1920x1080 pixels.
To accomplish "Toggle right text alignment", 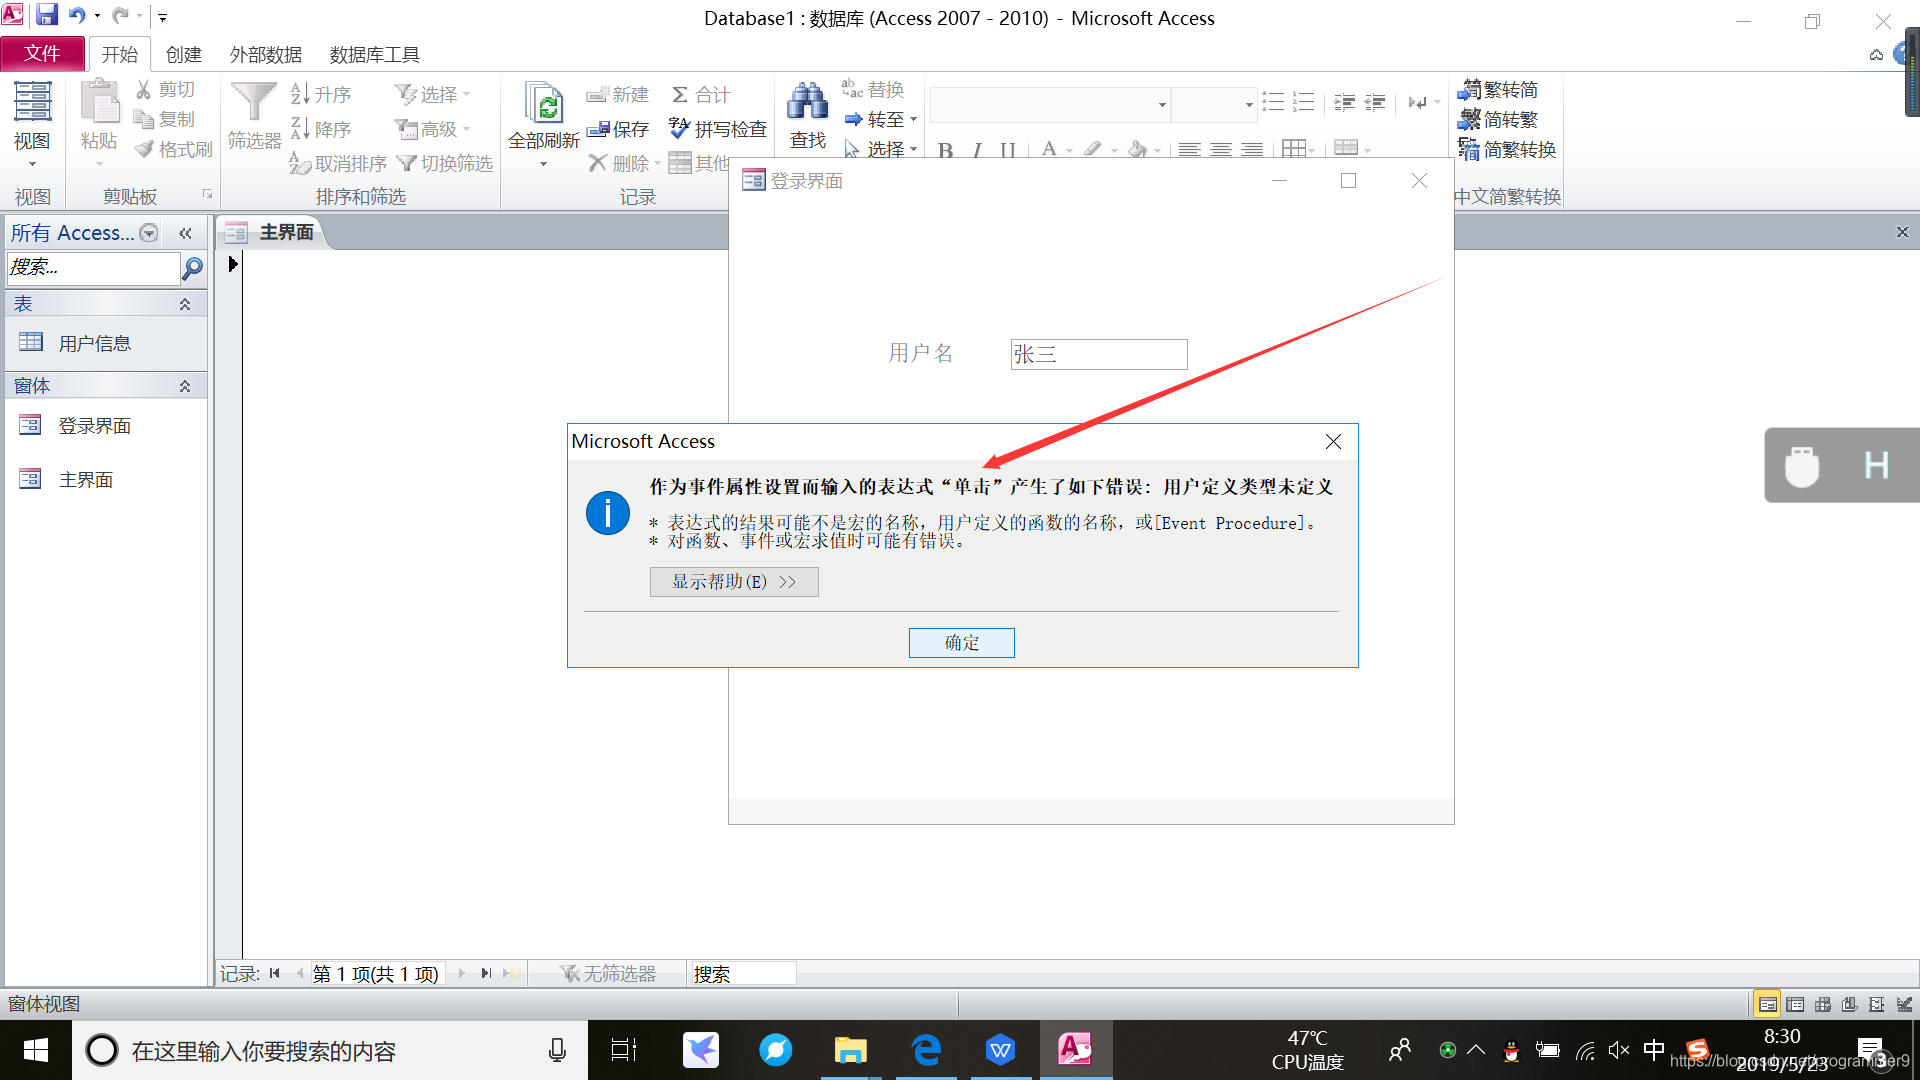I will pyautogui.click(x=1252, y=150).
